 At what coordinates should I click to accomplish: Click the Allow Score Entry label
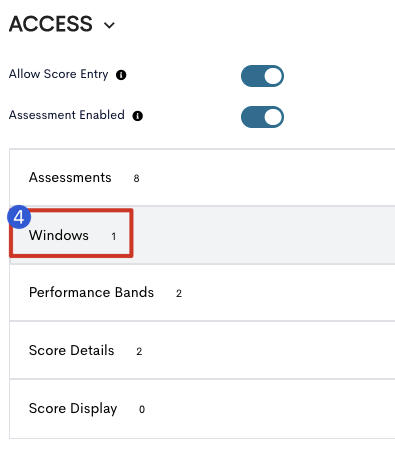coord(59,74)
